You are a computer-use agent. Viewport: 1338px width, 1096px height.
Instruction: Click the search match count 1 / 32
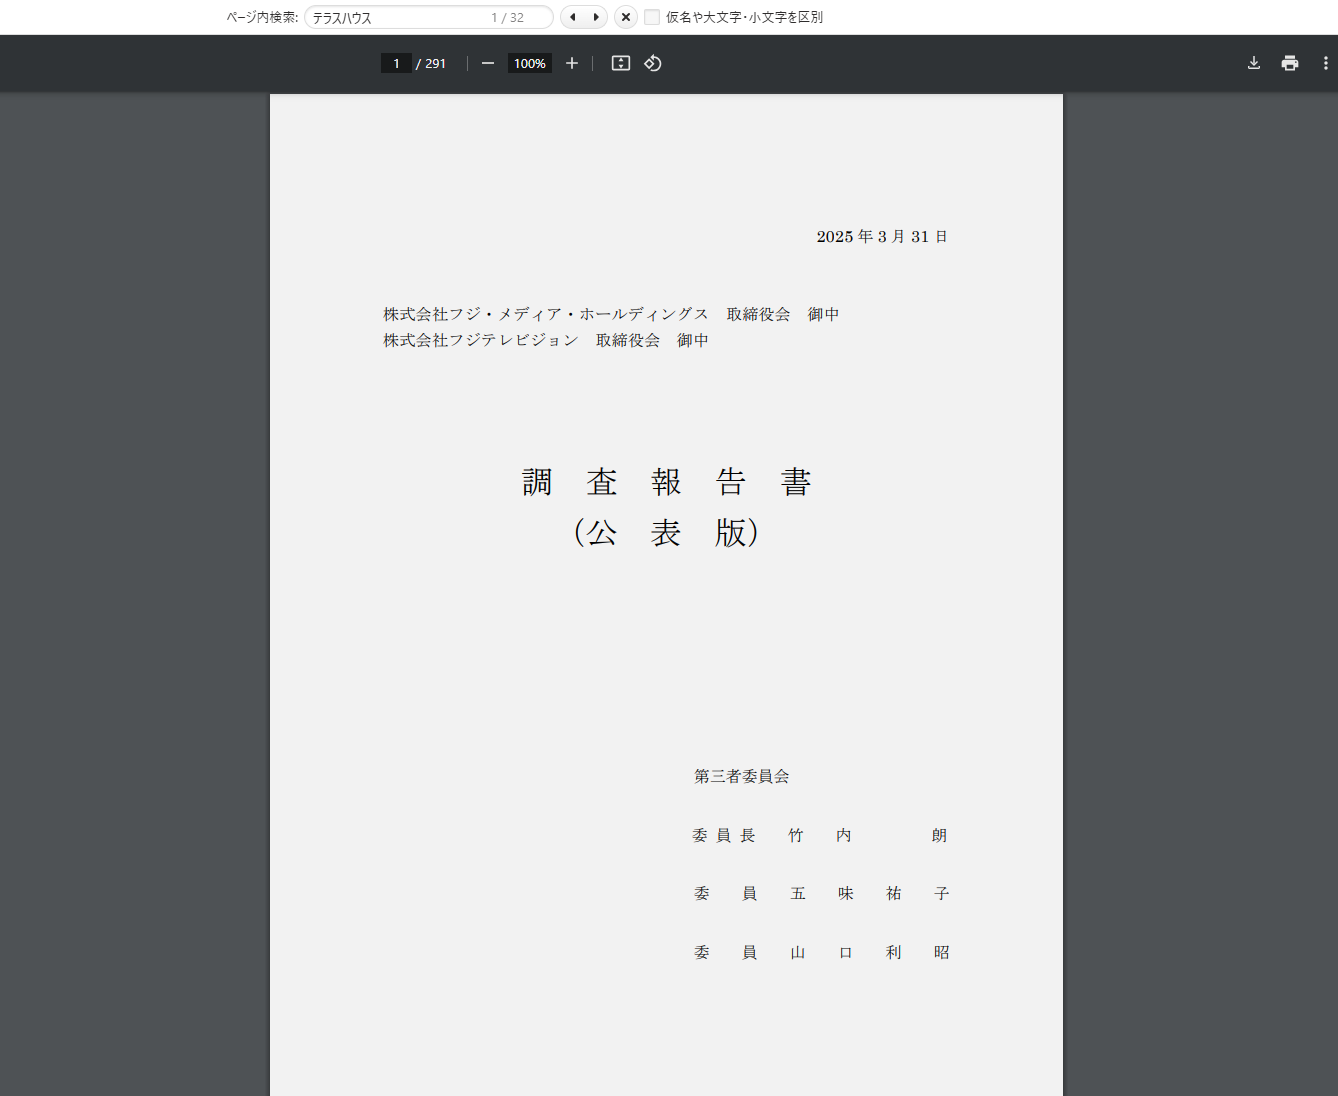point(507,18)
